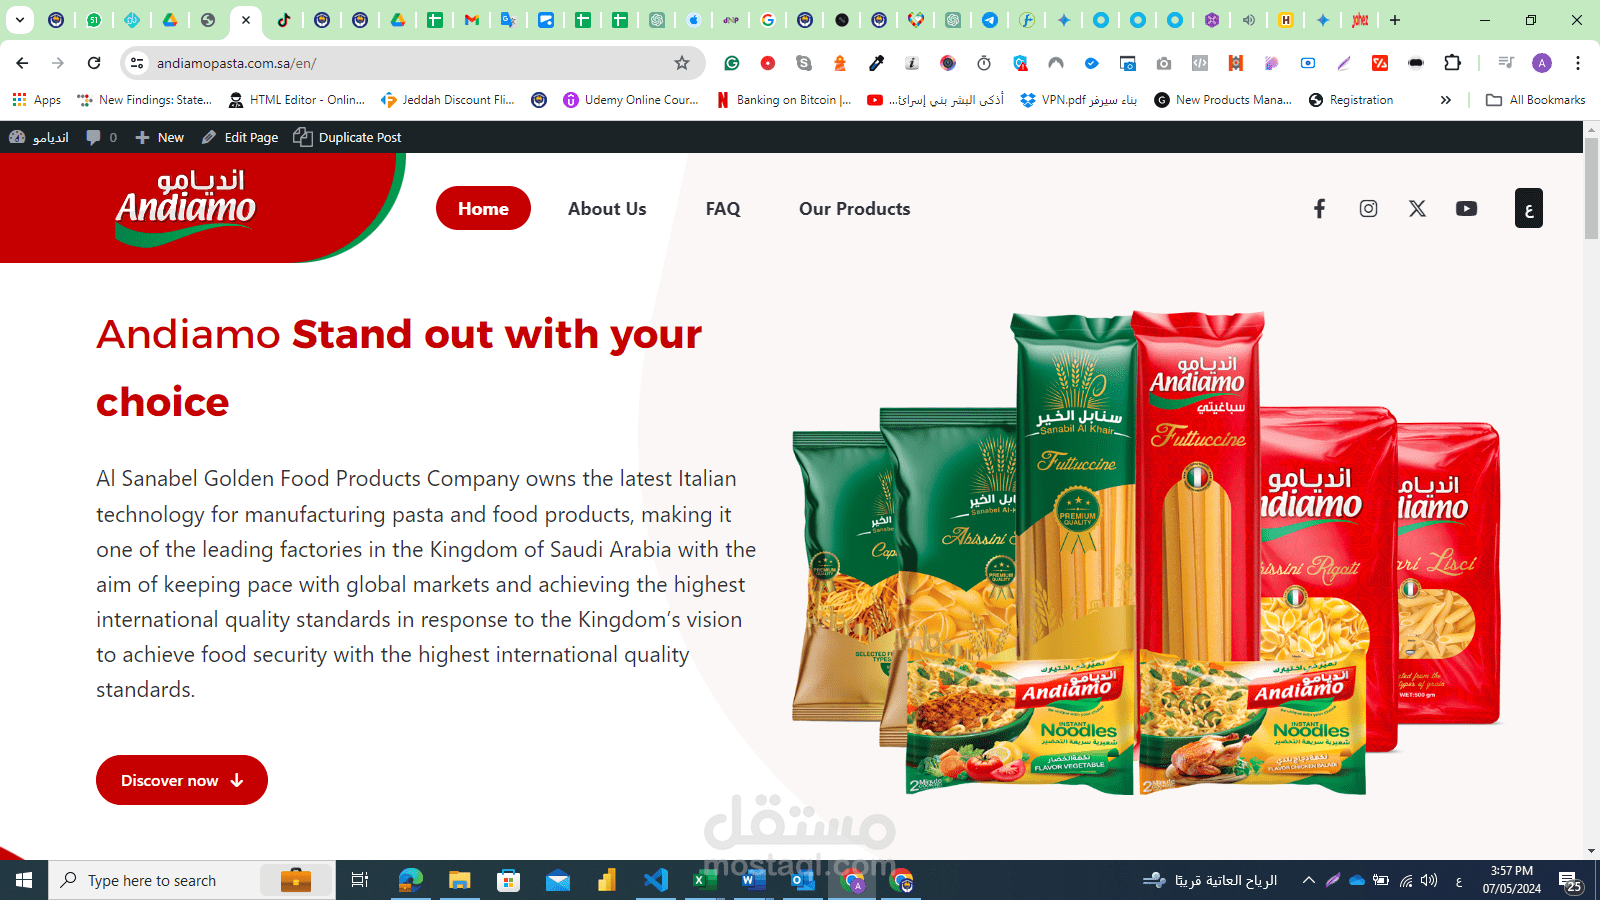Viewport: 1600px width, 900px height.
Task: Open the X (Twitter) social icon
Action: [x=1417, y=208]
